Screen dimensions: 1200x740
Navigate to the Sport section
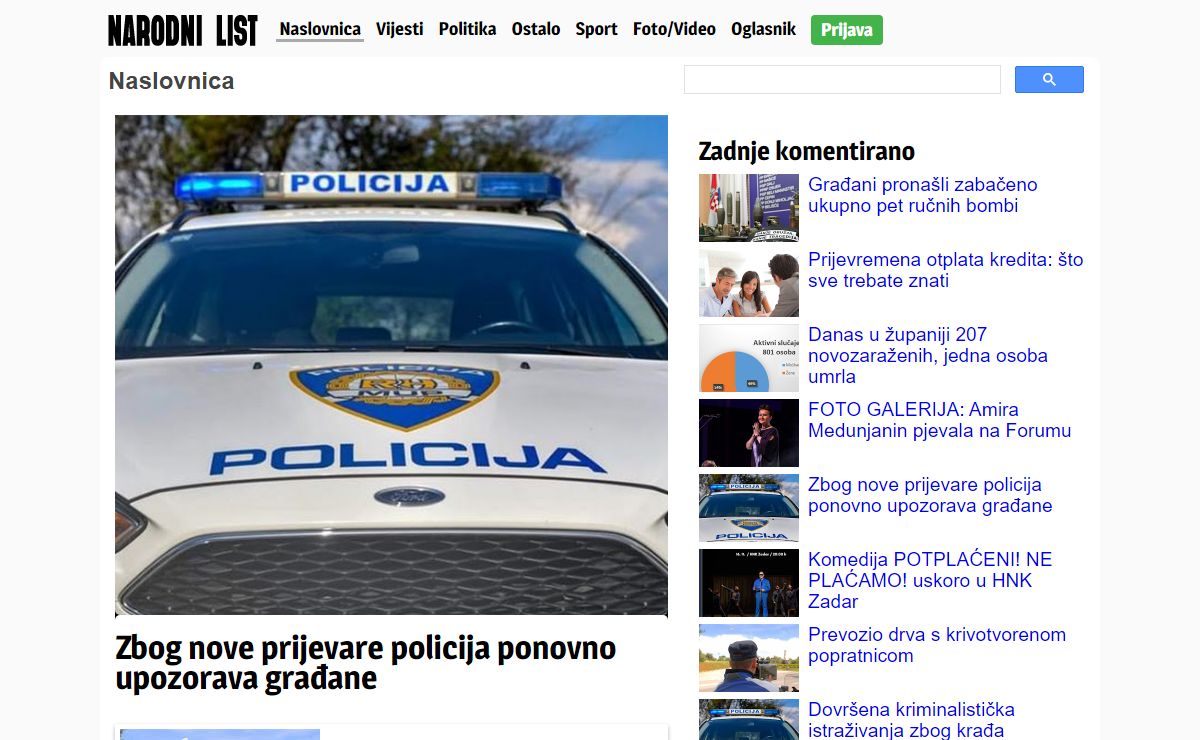(x=596, y=29)
